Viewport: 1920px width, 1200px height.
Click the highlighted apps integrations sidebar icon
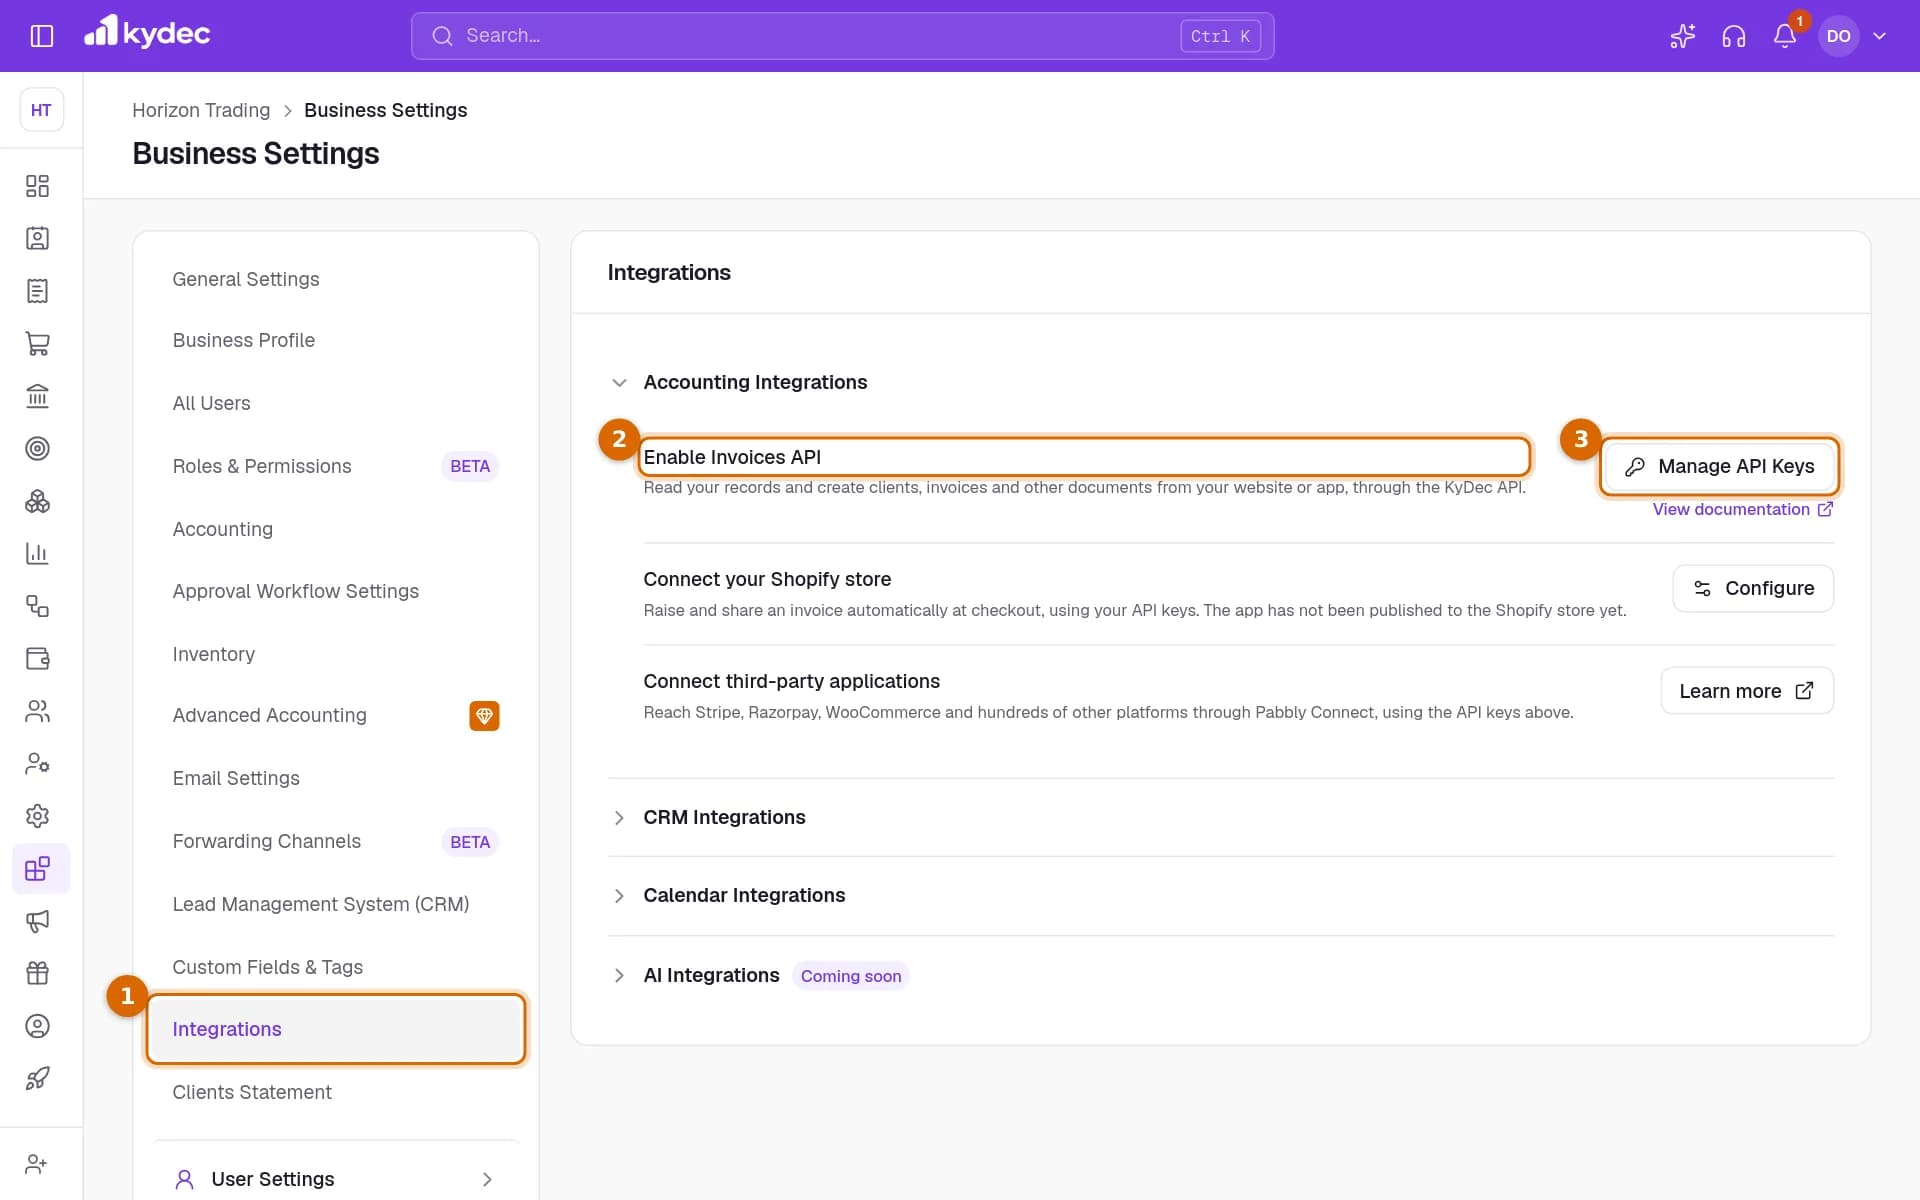click(40, 868)
